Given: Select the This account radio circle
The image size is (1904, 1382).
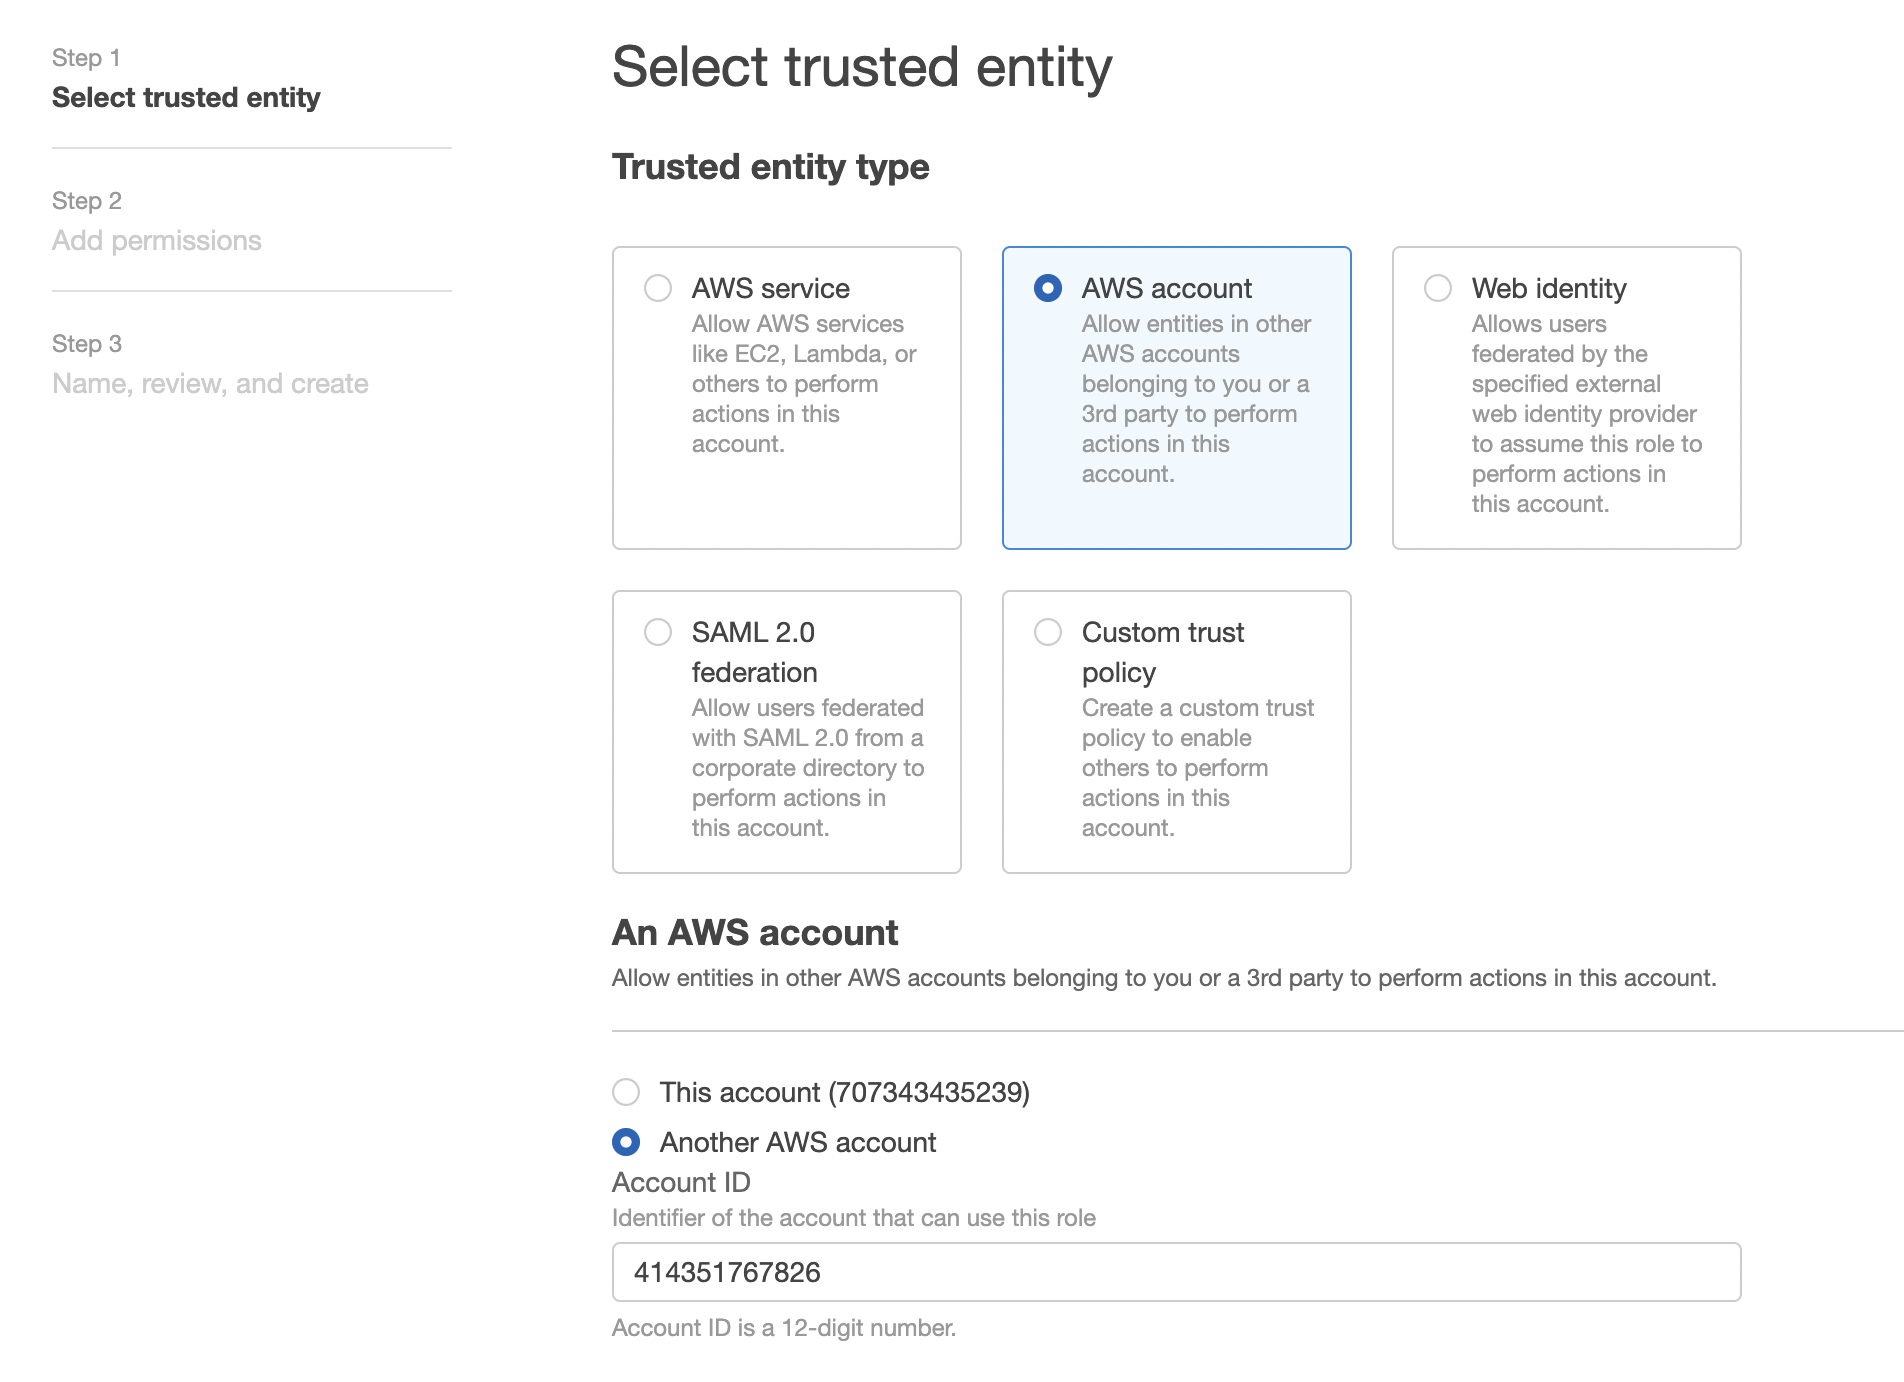Looking at the screenshot, I should pyautogui.click(x=626, y=1092).
